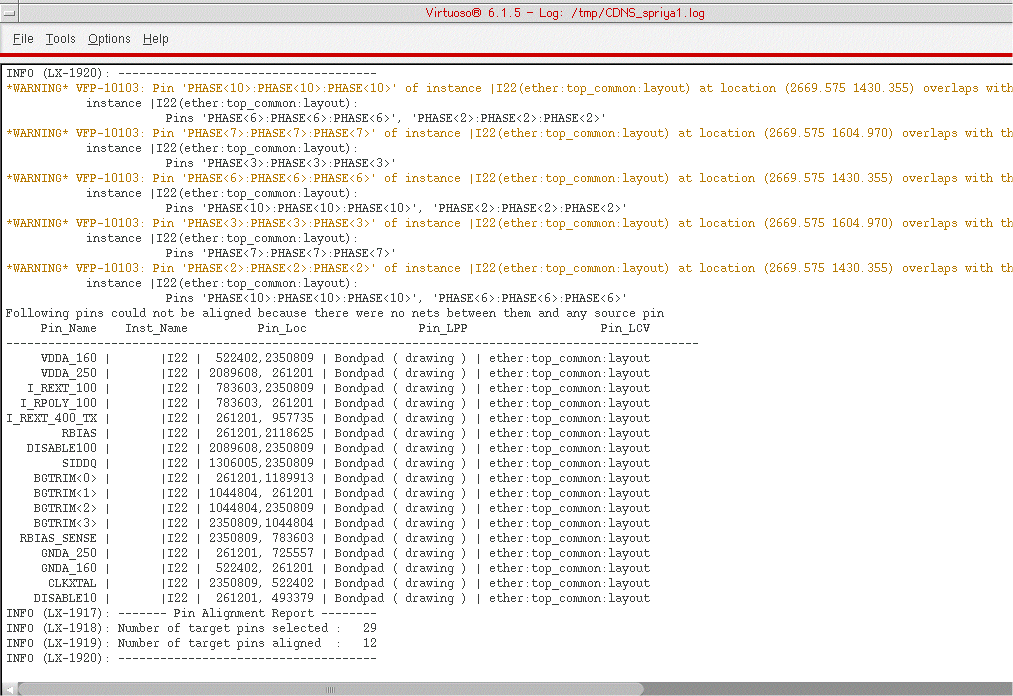Click the 'Number of target pins selected' line
The image size is (1013, 696).
190,628
